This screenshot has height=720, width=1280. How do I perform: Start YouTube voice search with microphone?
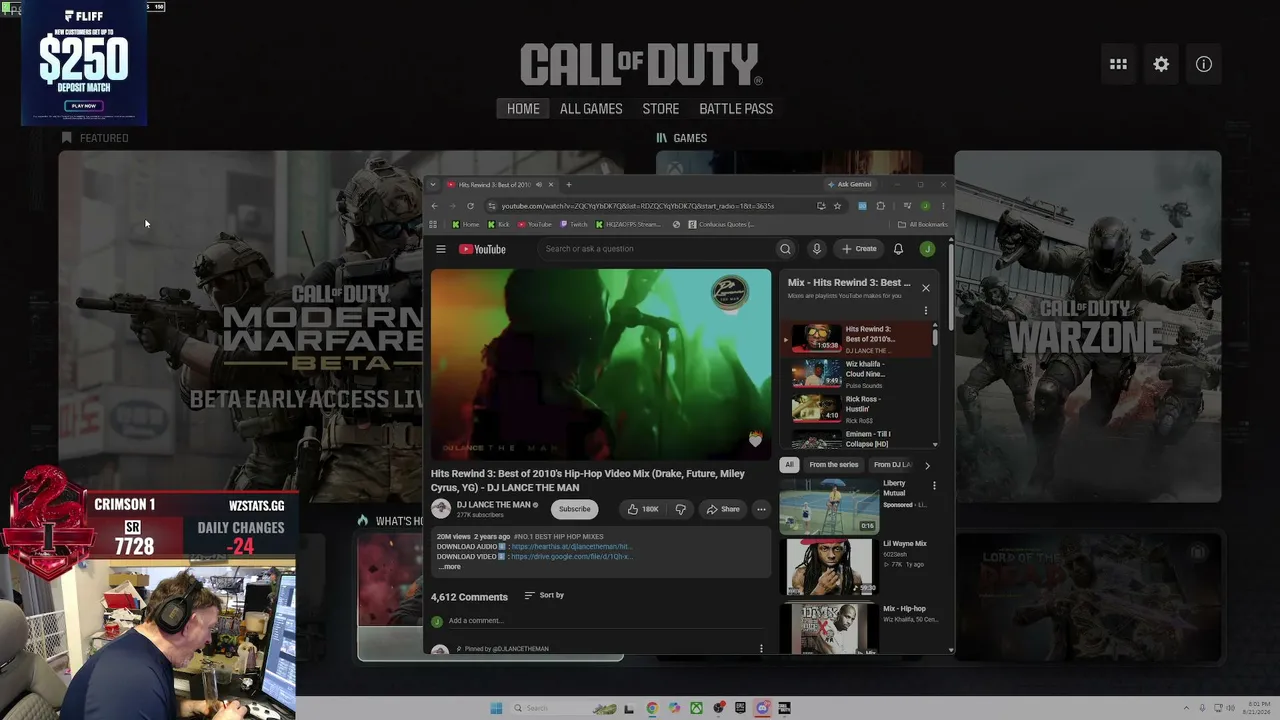click(x=816, y=249)
